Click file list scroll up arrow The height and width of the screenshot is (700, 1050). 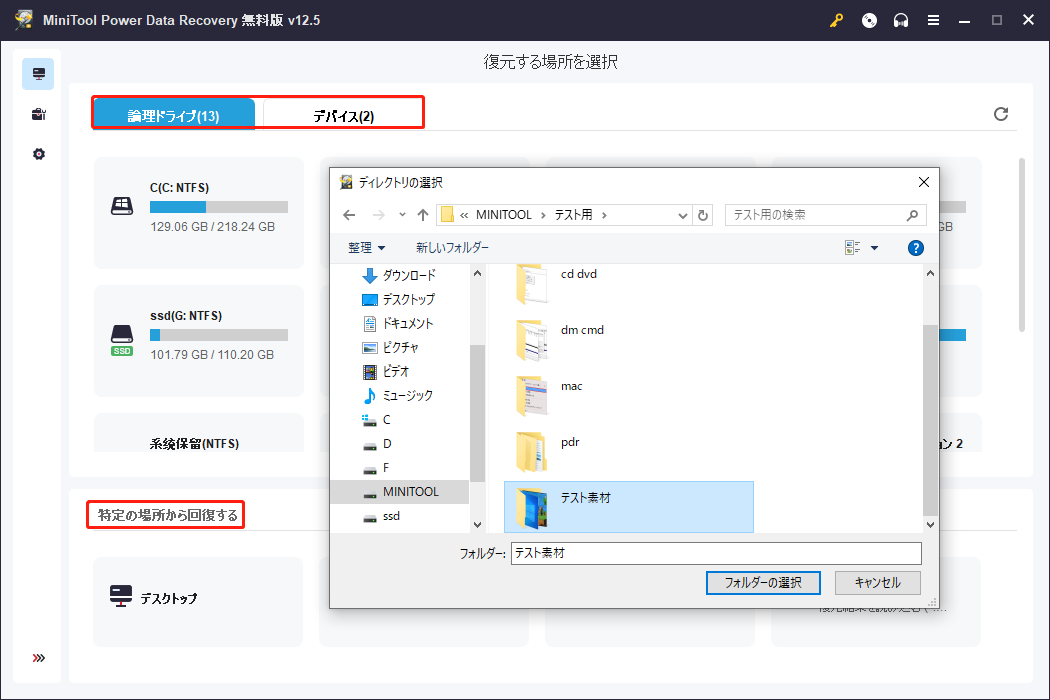pyautogui.click(x=930, y=273)
